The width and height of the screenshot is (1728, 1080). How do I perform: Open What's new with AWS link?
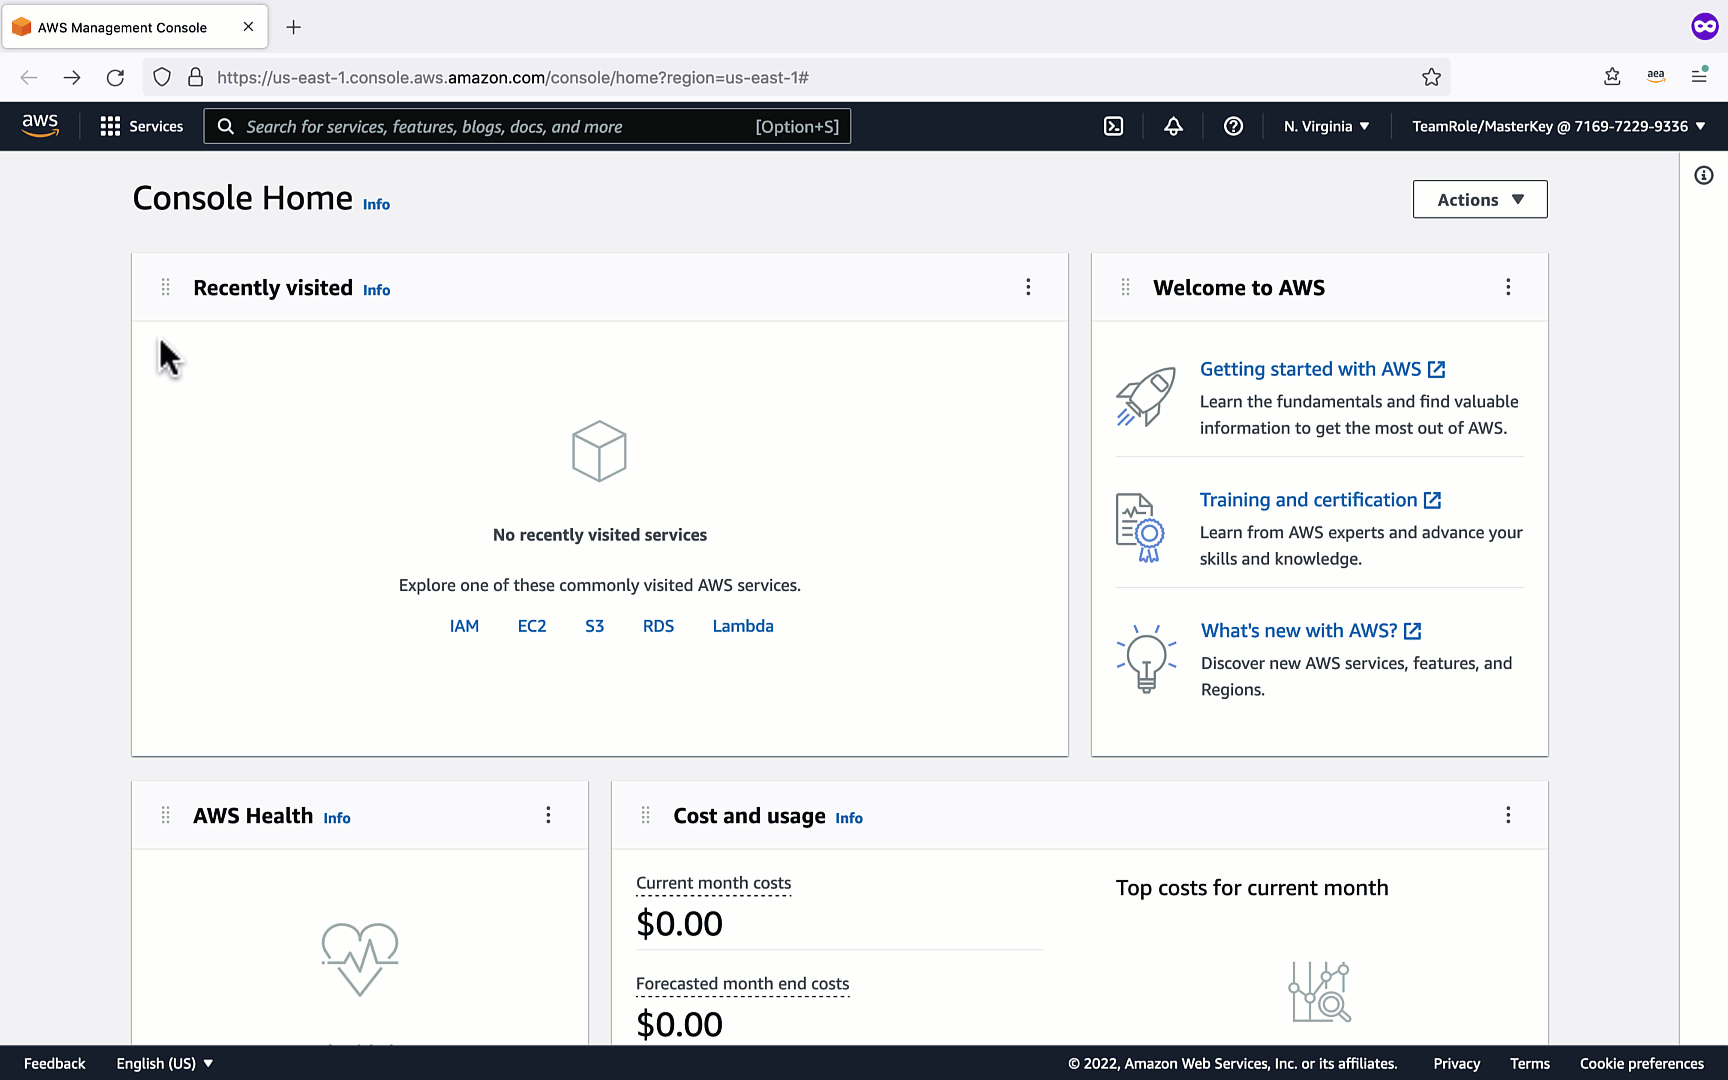[x=1311, y=631]
